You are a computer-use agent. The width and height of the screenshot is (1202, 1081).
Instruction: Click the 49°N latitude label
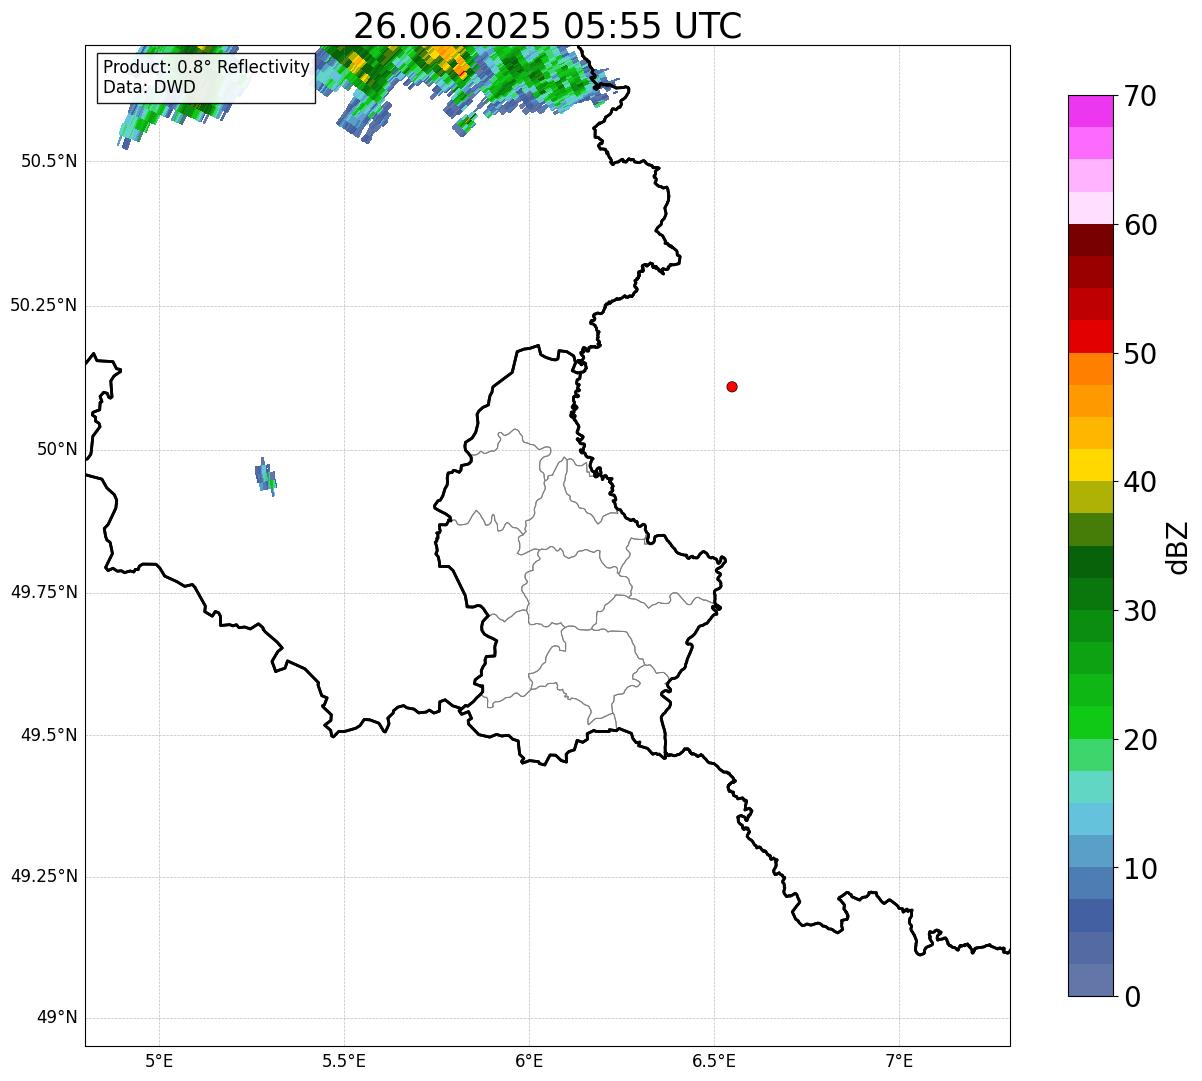[57, 1018]
